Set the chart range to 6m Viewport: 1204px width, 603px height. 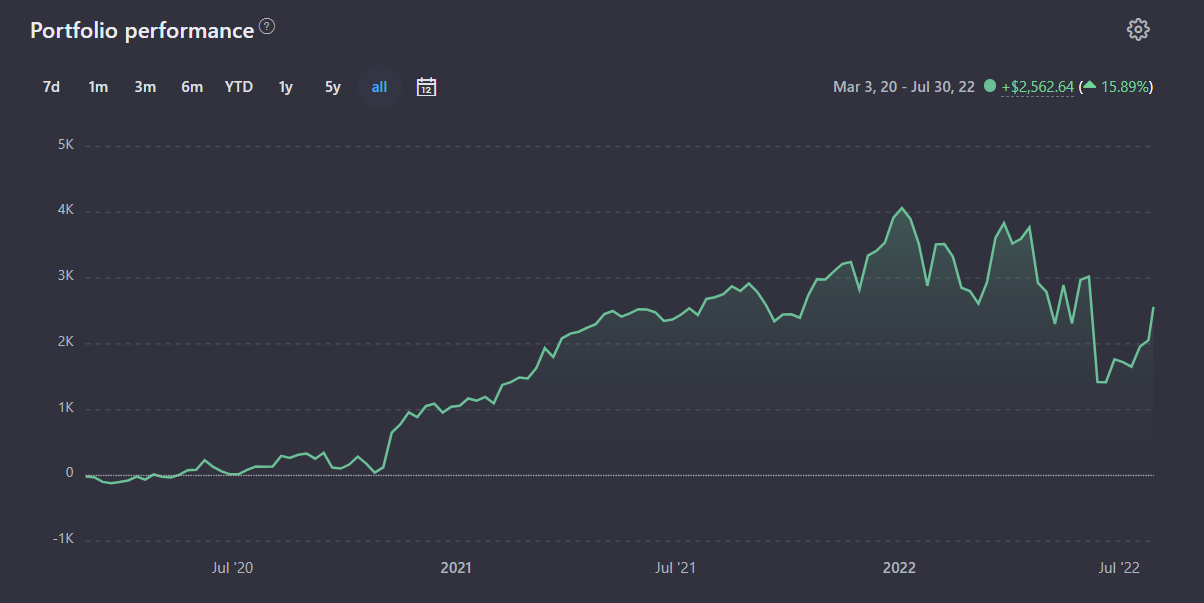192,87
